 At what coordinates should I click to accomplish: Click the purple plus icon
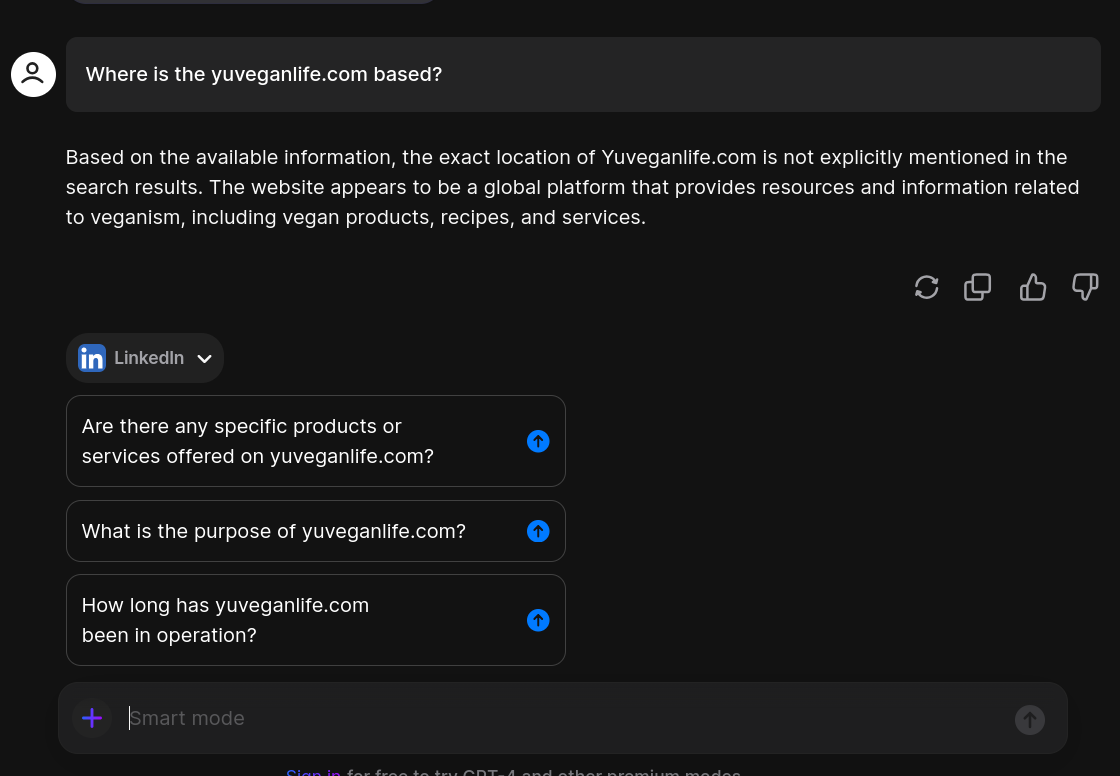pos(92,718)
